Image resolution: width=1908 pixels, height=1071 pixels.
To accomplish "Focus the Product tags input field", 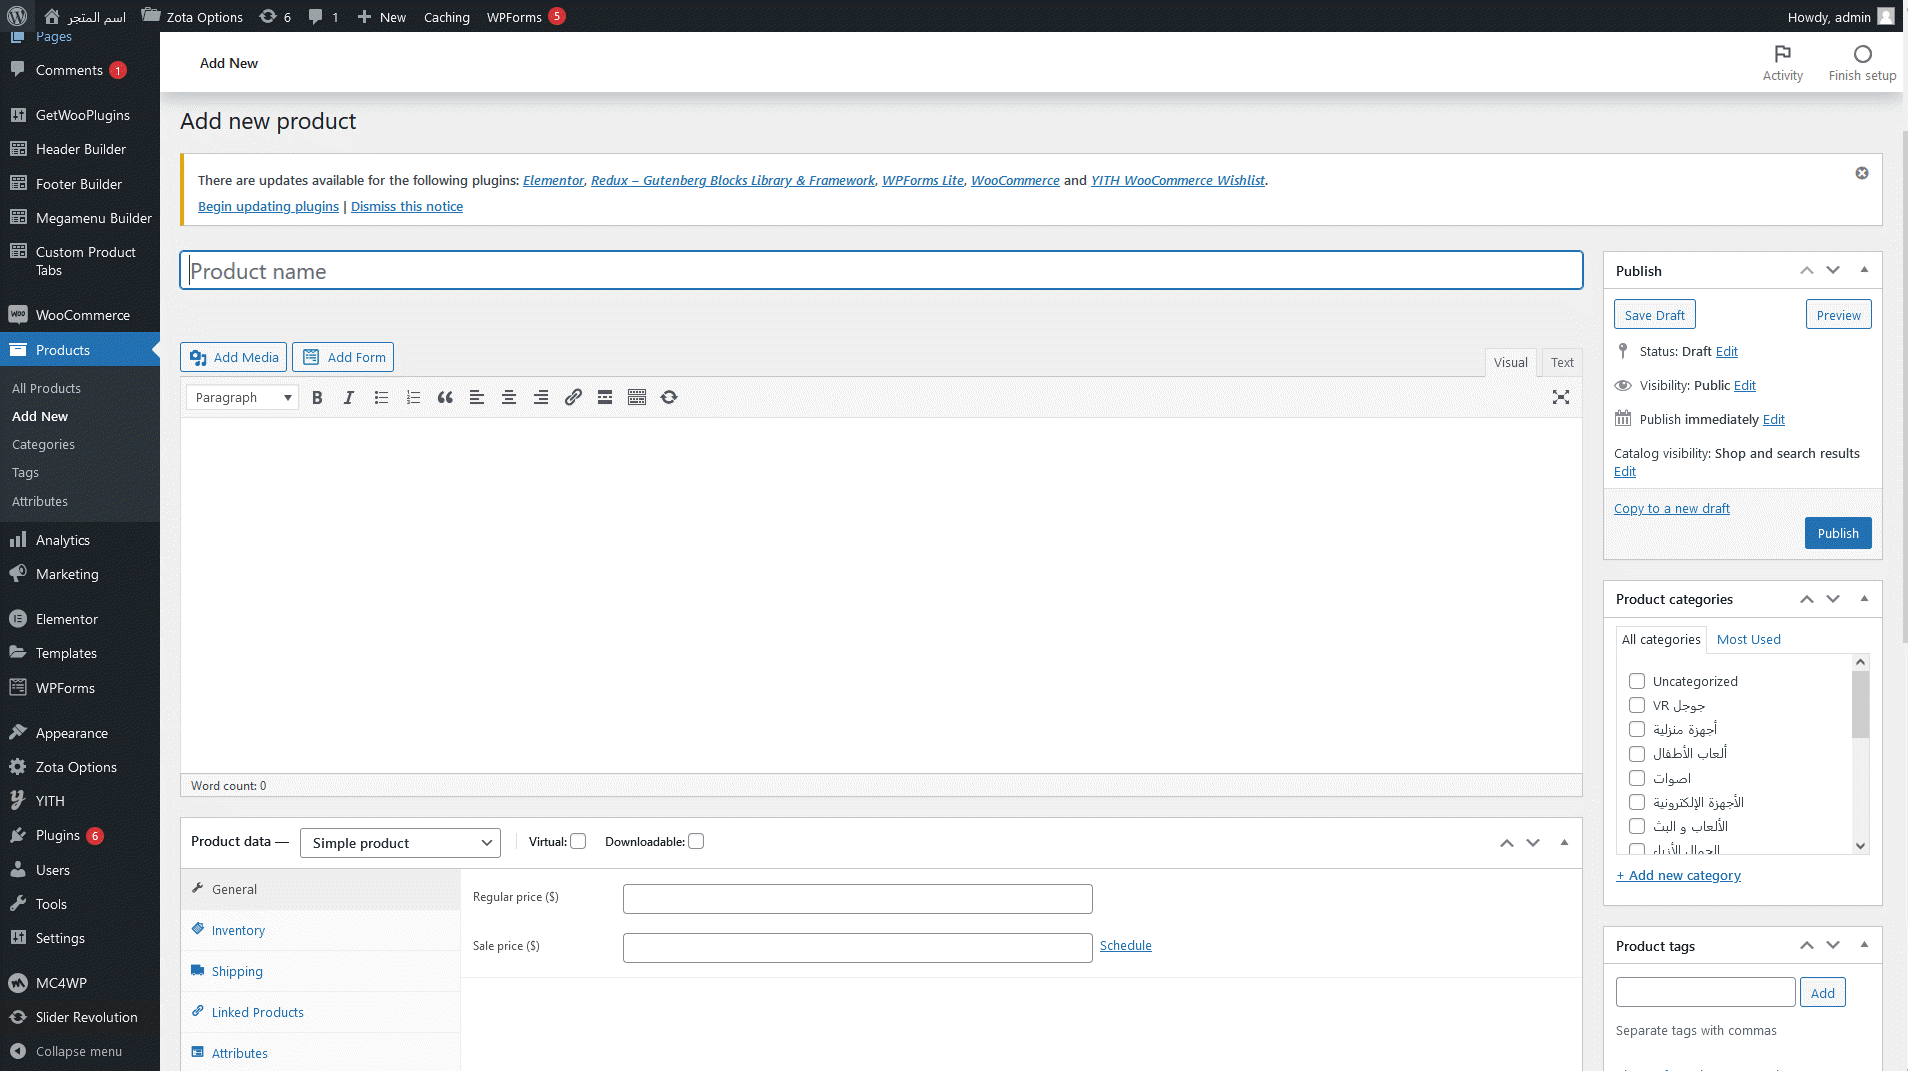I will 1705,992.
